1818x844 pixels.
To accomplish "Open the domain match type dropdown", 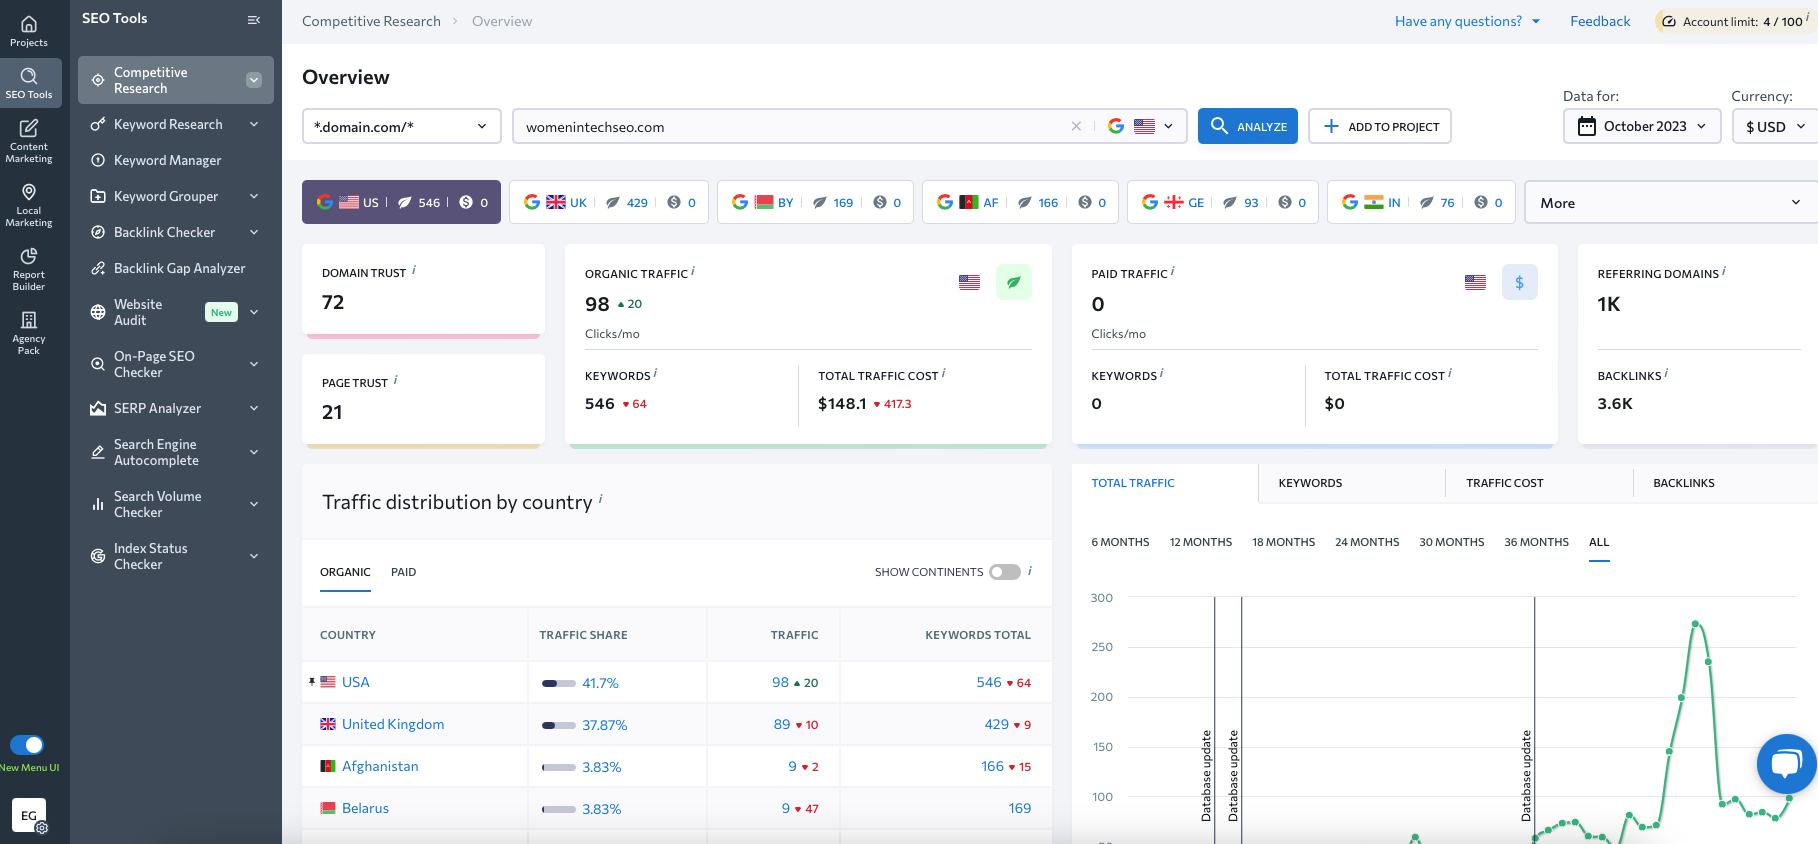I will (x=401, y=126).
